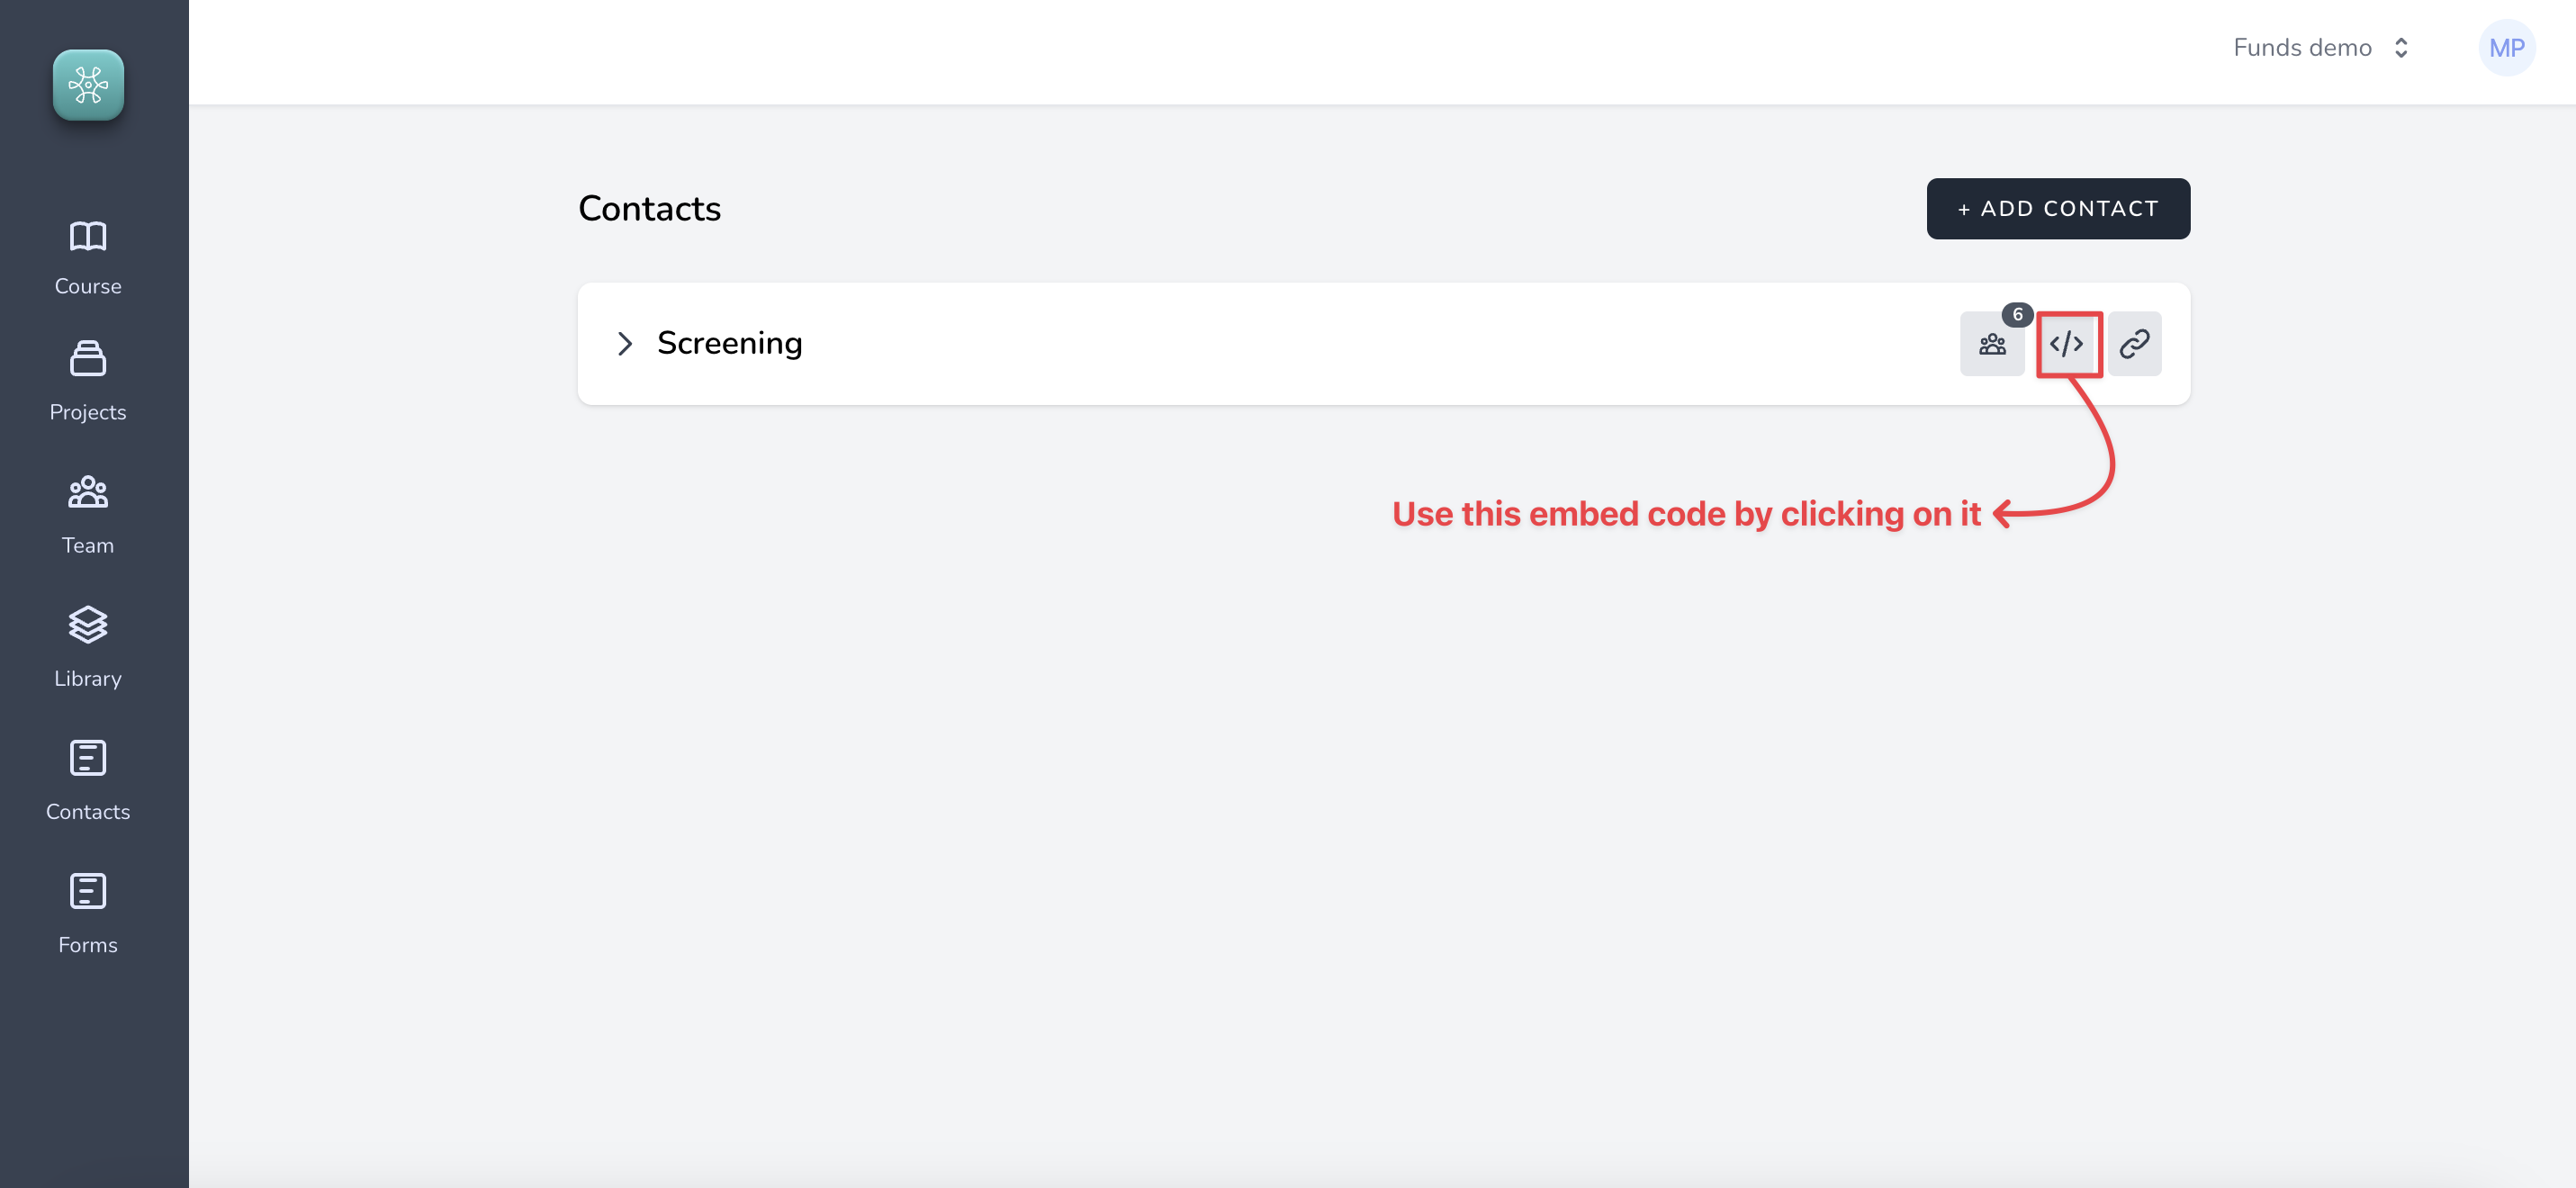Viewport: 2576px width, 1188px height.
Task: Click the Screening group title
Action: [729, 343]
